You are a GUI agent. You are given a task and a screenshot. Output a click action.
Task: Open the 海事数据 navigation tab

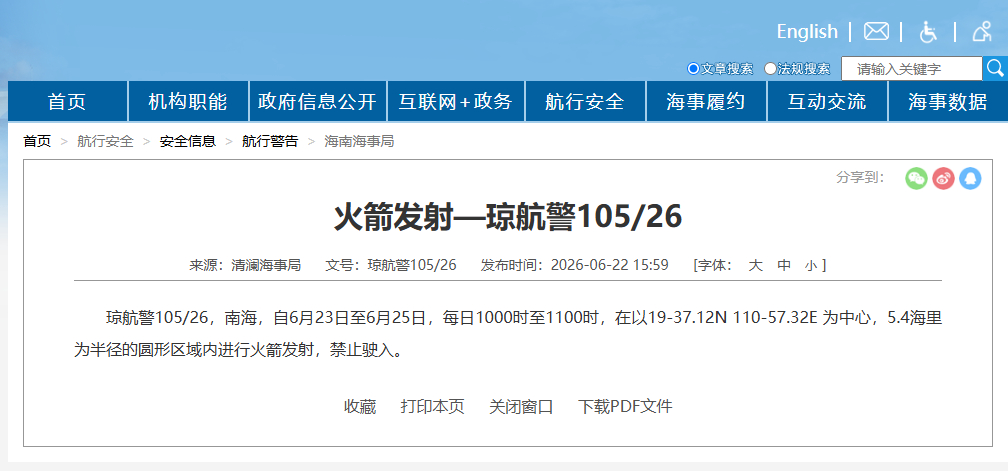click(948, 101)
